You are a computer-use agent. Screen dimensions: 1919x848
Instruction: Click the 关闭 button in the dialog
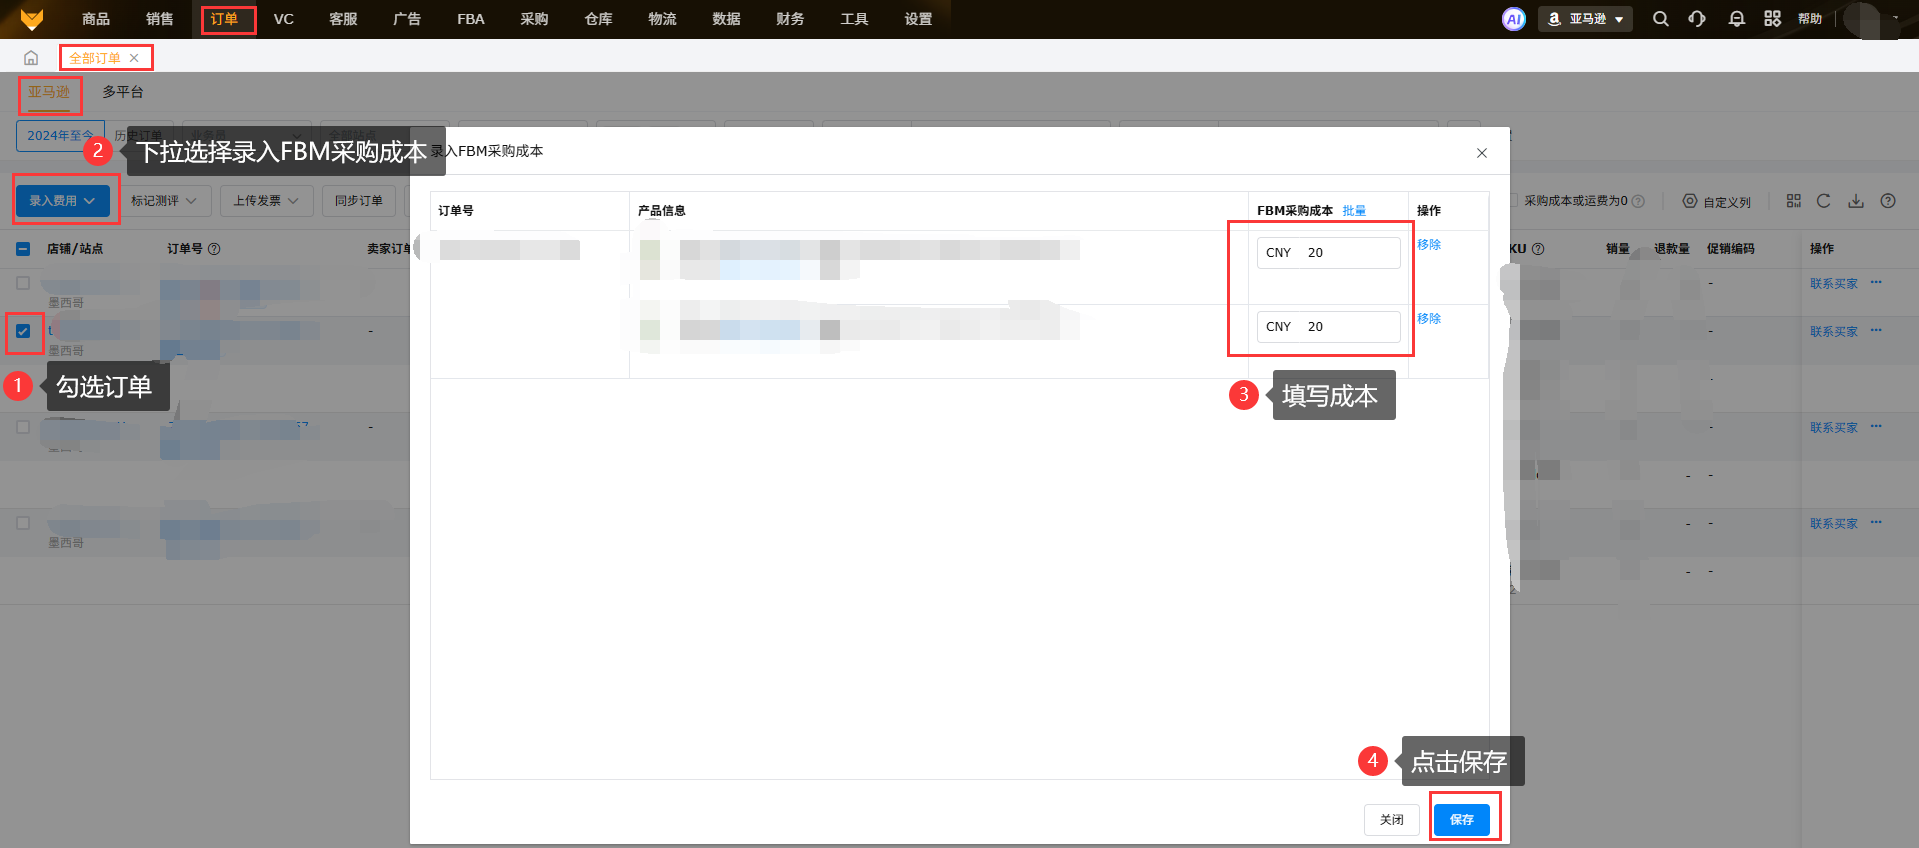1392,820
